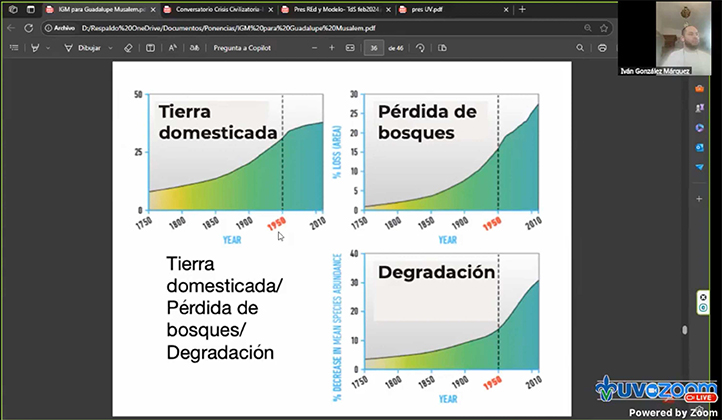Click the Tierra domesticada chart title

pos(217,122)
